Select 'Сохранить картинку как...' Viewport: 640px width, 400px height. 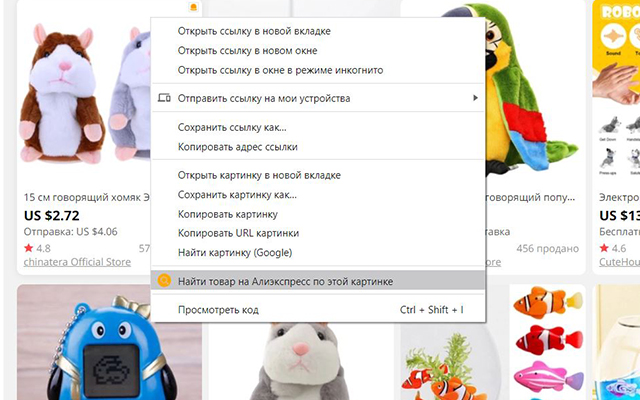(318, 195)
